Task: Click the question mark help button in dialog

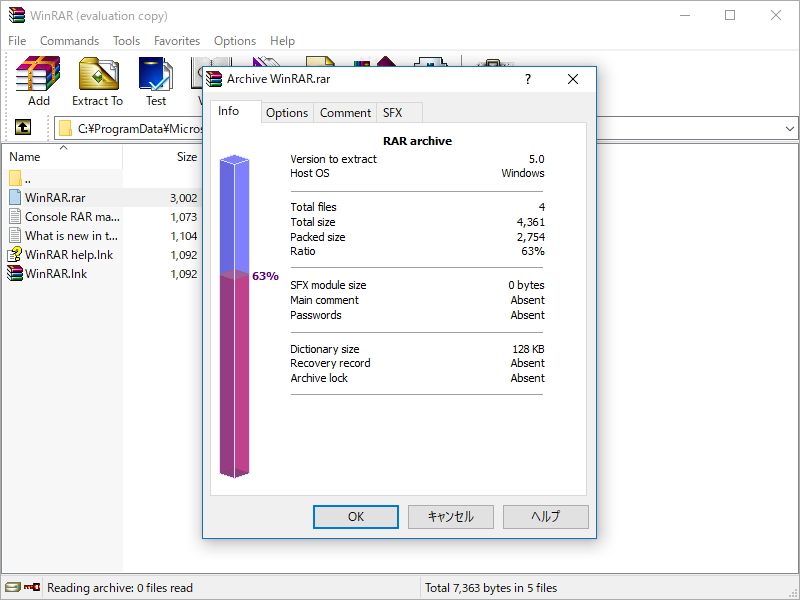Action: 528,79
